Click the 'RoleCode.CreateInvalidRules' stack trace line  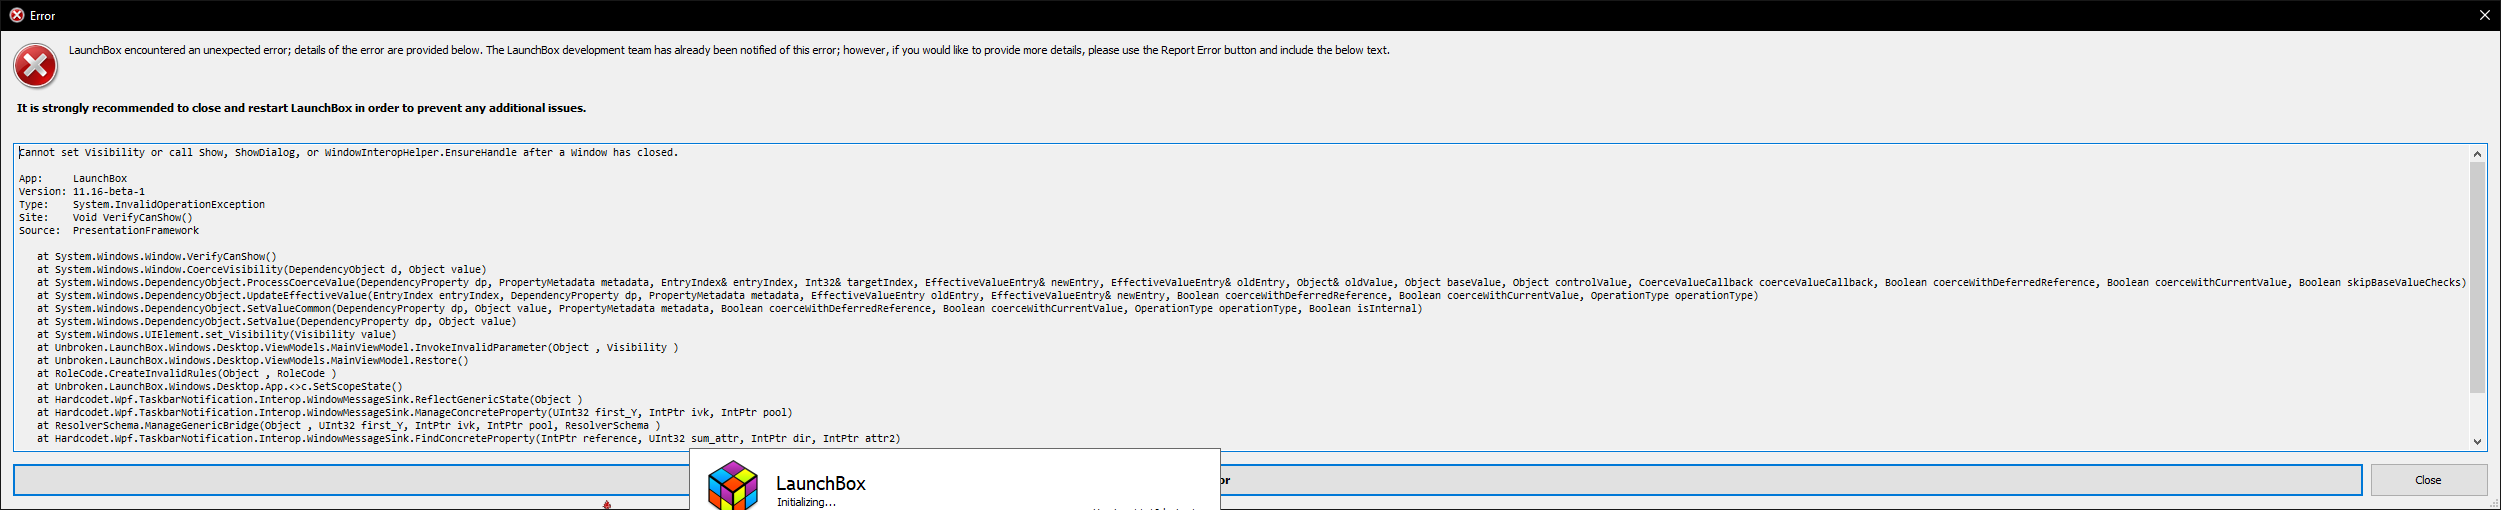(187, 374)
